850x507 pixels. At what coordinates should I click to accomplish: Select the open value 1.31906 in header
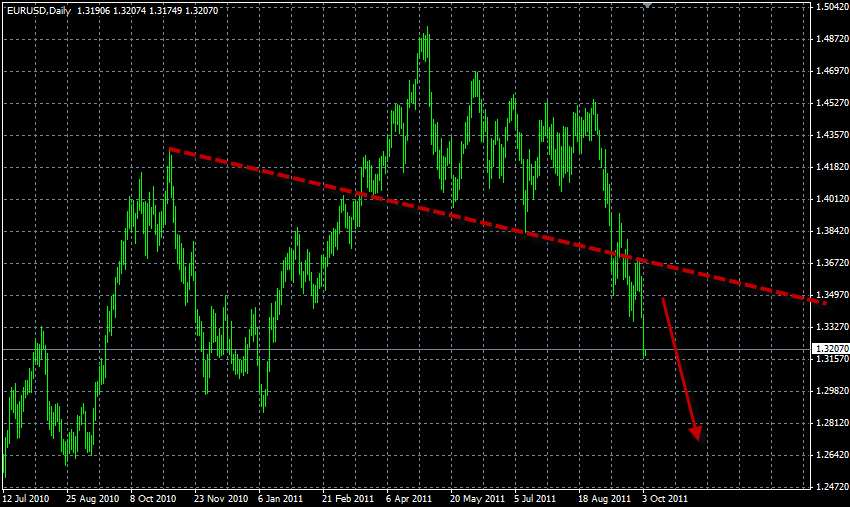pyautogui.click(x=93, y=10)
